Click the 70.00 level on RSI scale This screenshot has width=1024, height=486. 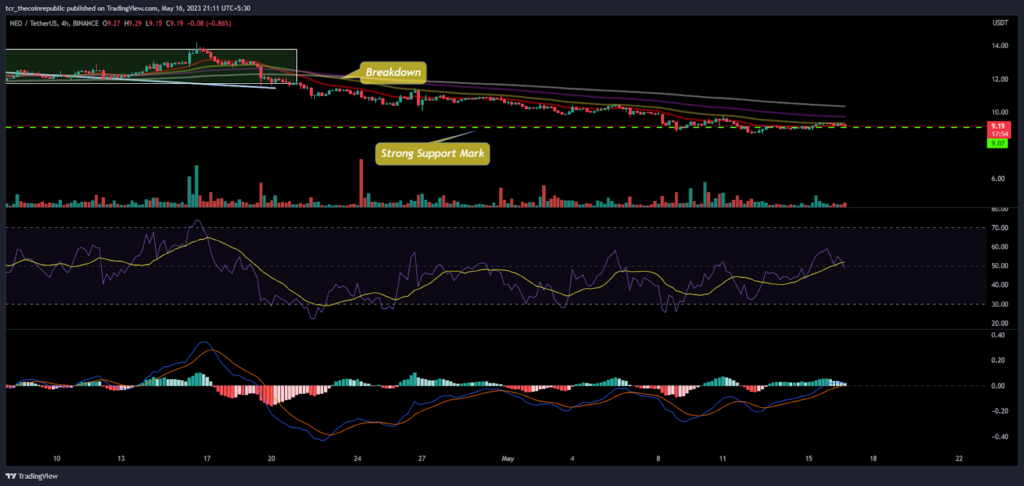(x=997, y=228)
